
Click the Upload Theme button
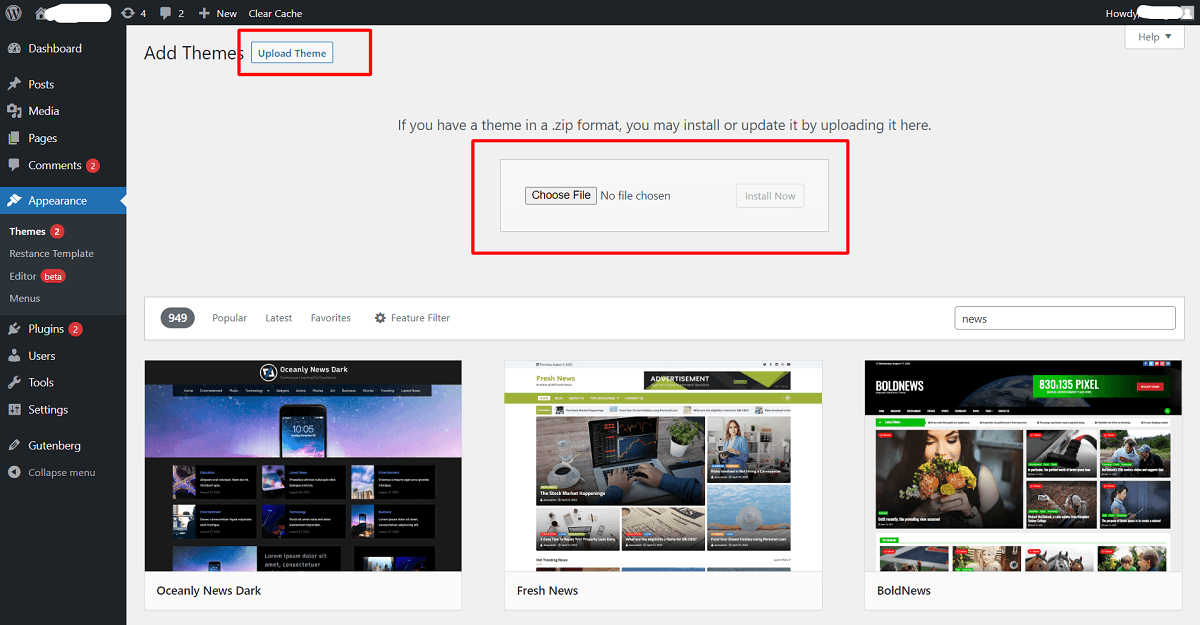291,52
